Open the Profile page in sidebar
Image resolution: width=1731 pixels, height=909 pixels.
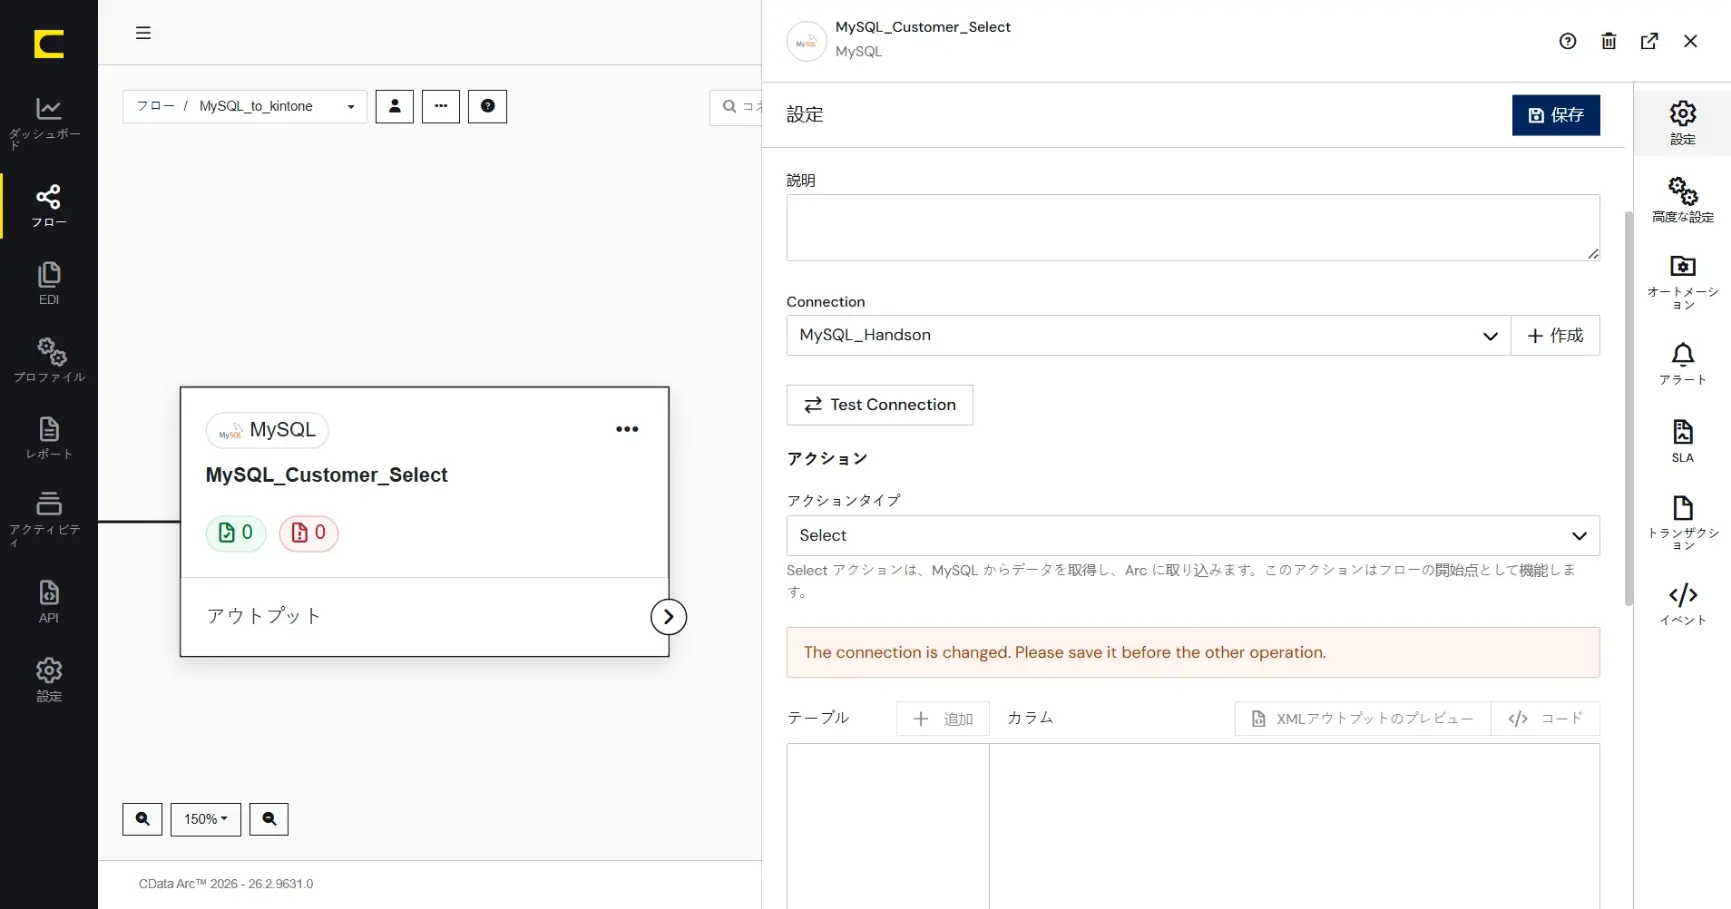coord(48,360)
